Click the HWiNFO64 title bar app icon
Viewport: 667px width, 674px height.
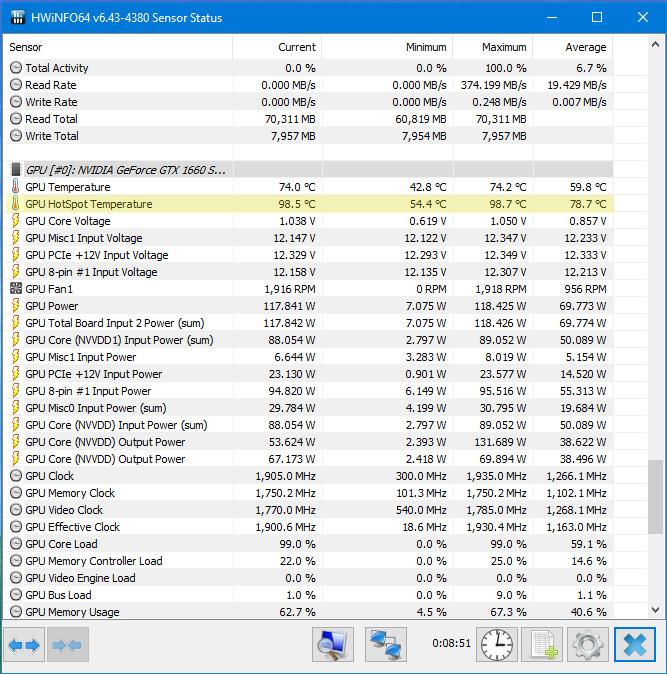coord(18,18)
